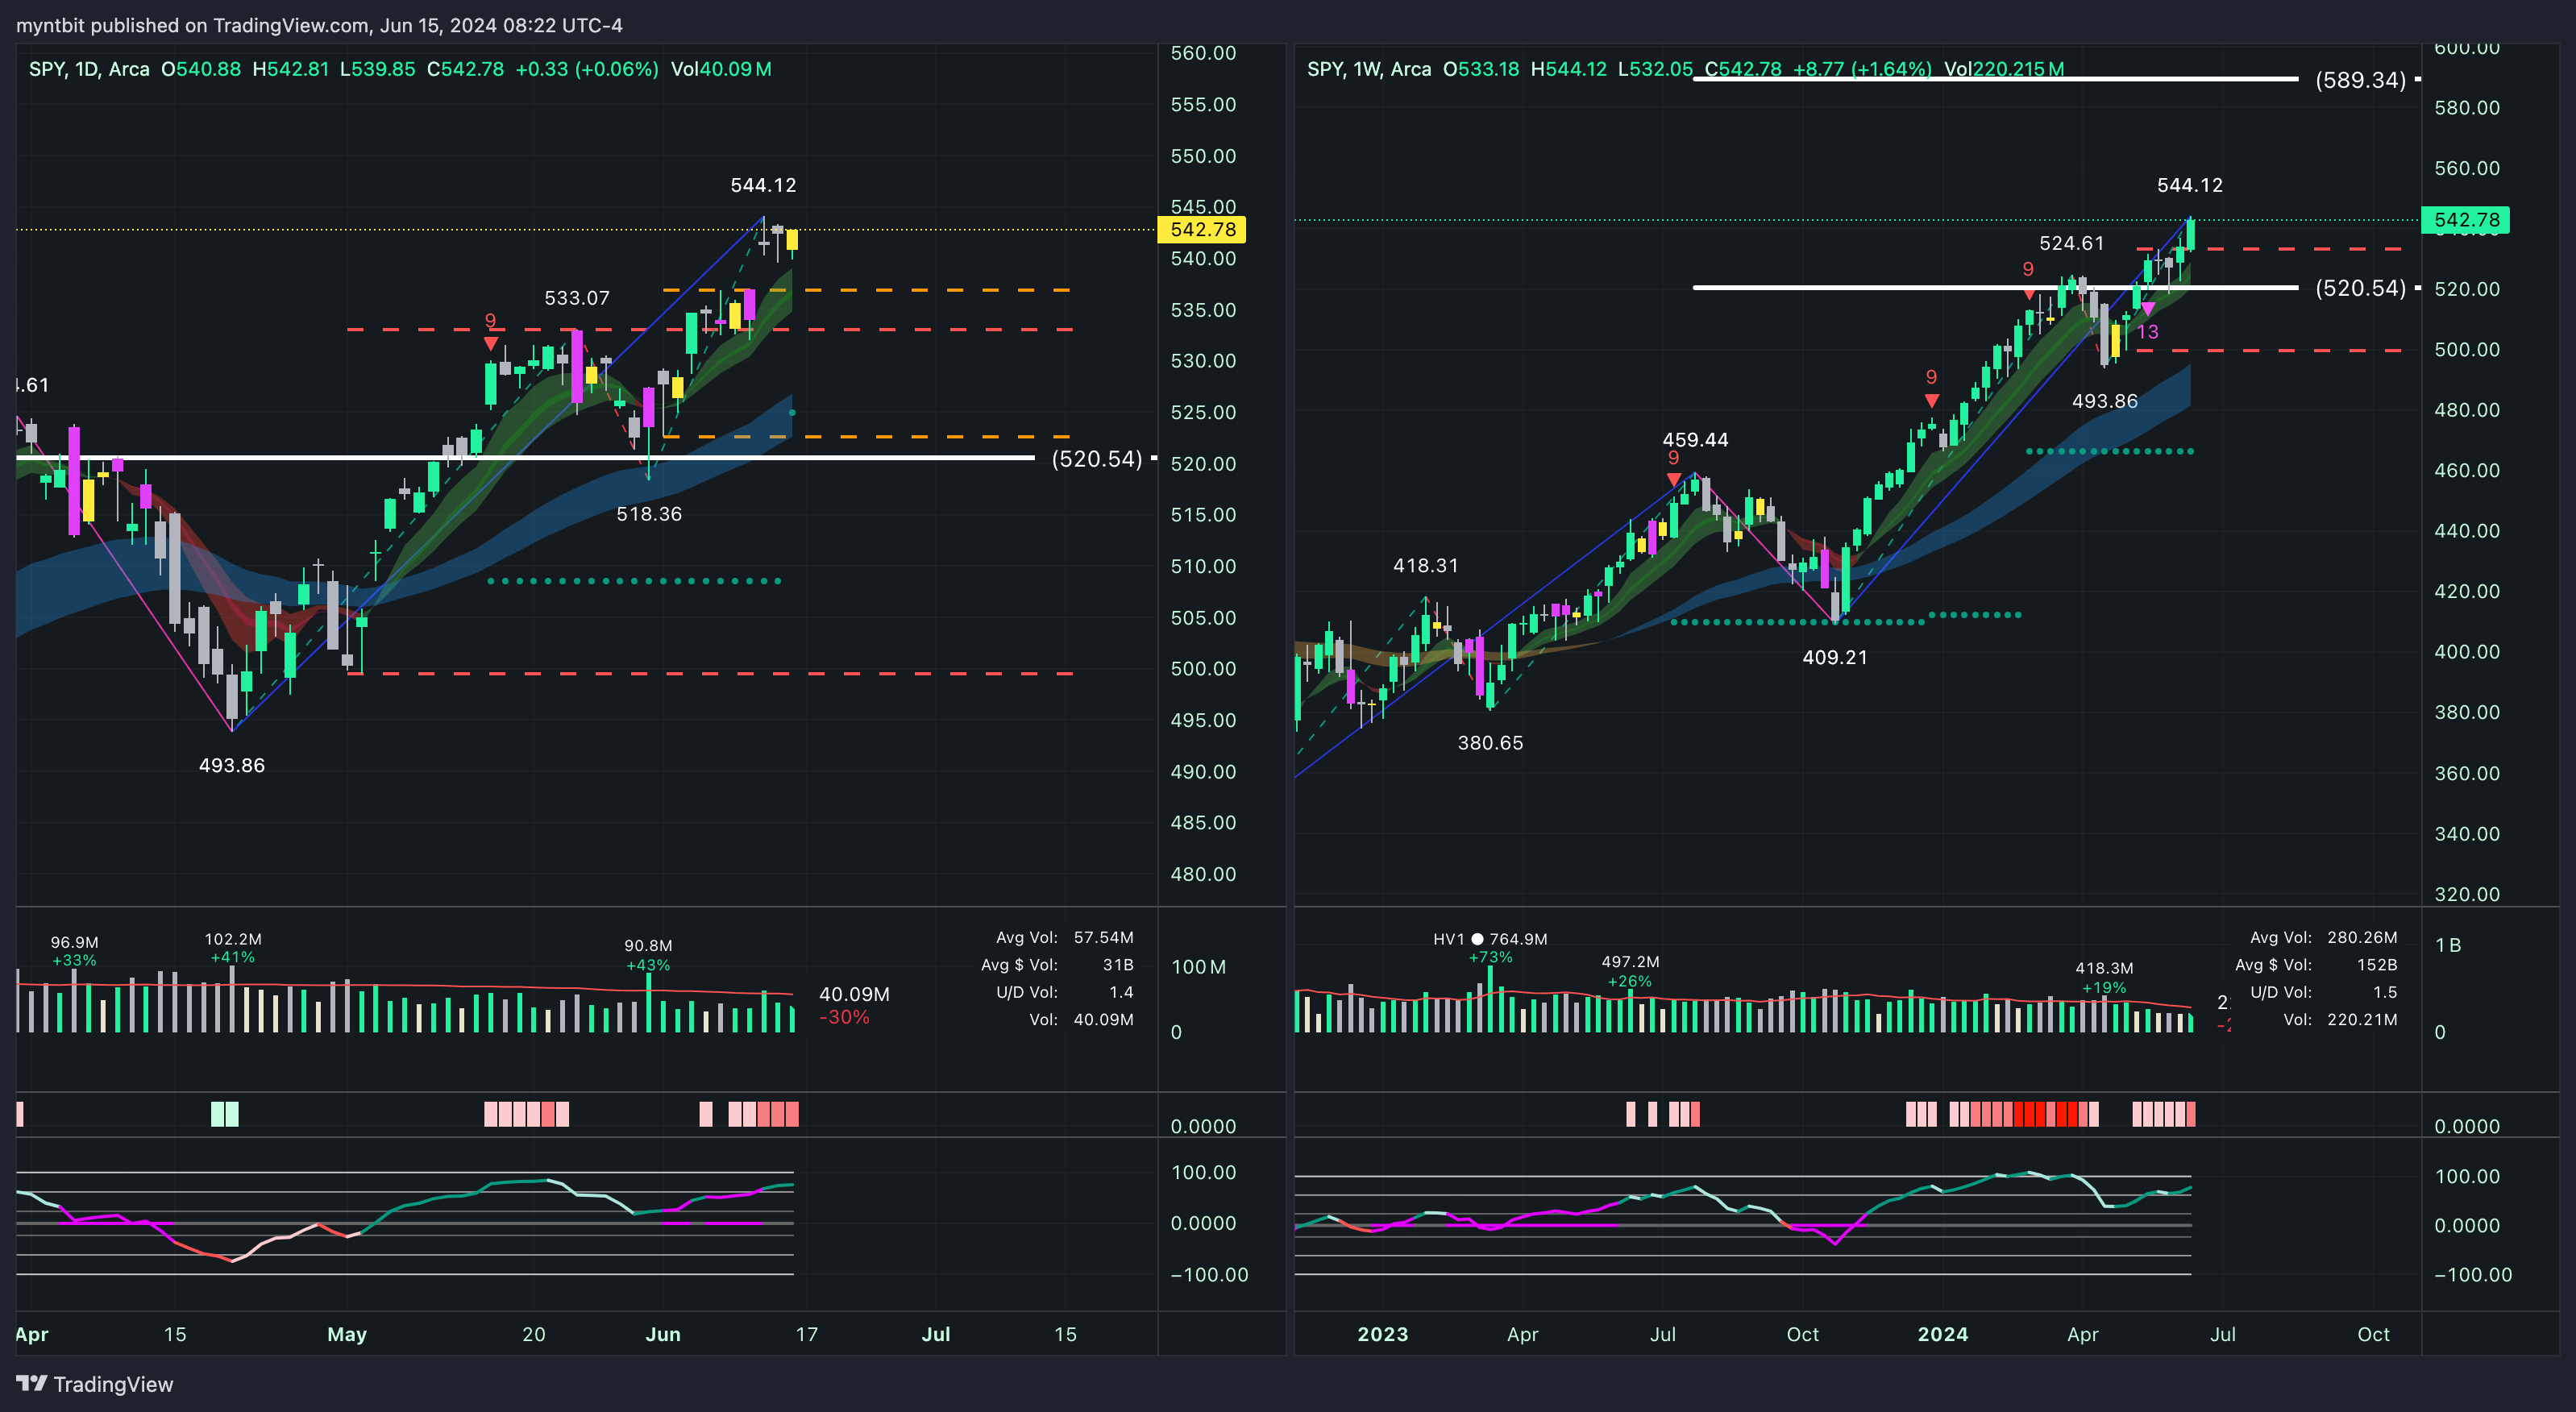This screenshot has width=2576, height=1412.
Task: Click the 544.12 high label on weekly chart
Action: [x=2190, y=185]
